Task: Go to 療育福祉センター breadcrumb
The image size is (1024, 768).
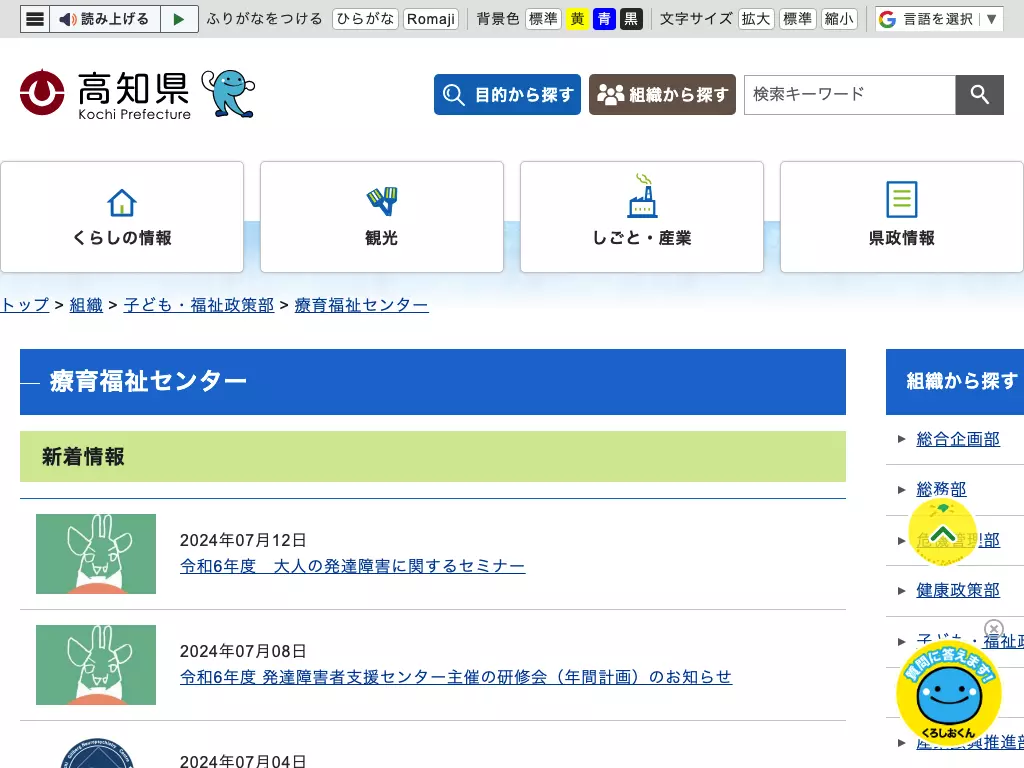Action: (362, 305)
